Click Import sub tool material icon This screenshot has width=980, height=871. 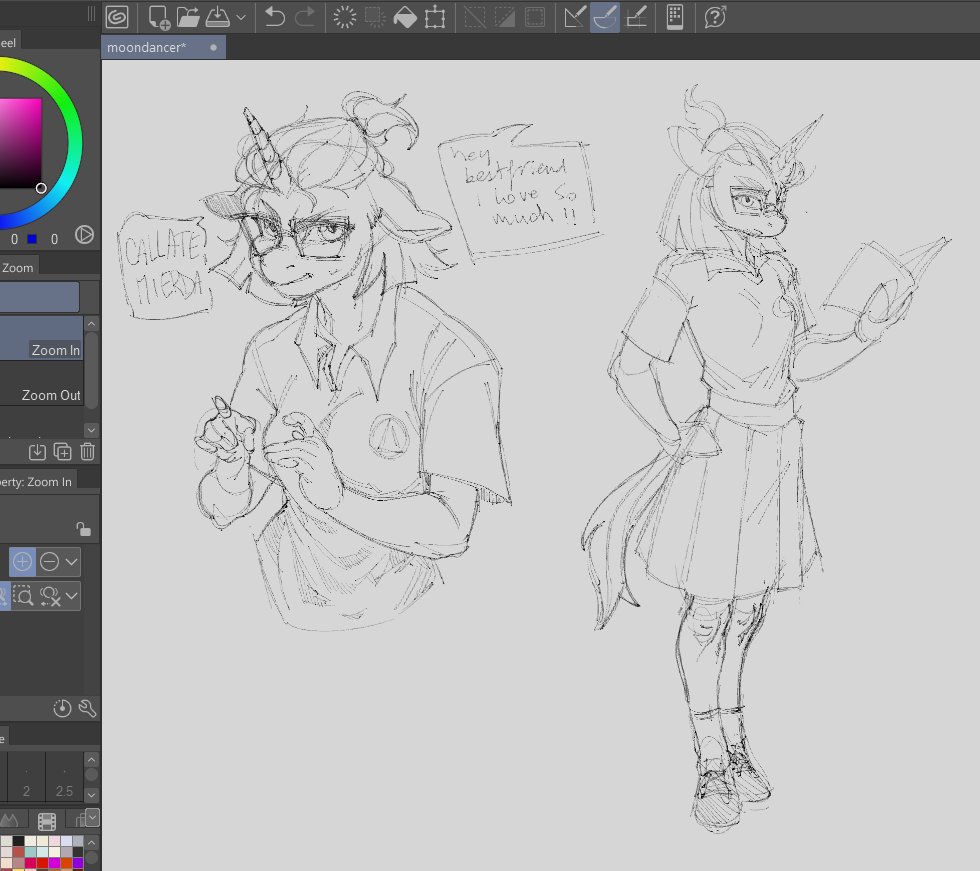[x=38, y=451]
